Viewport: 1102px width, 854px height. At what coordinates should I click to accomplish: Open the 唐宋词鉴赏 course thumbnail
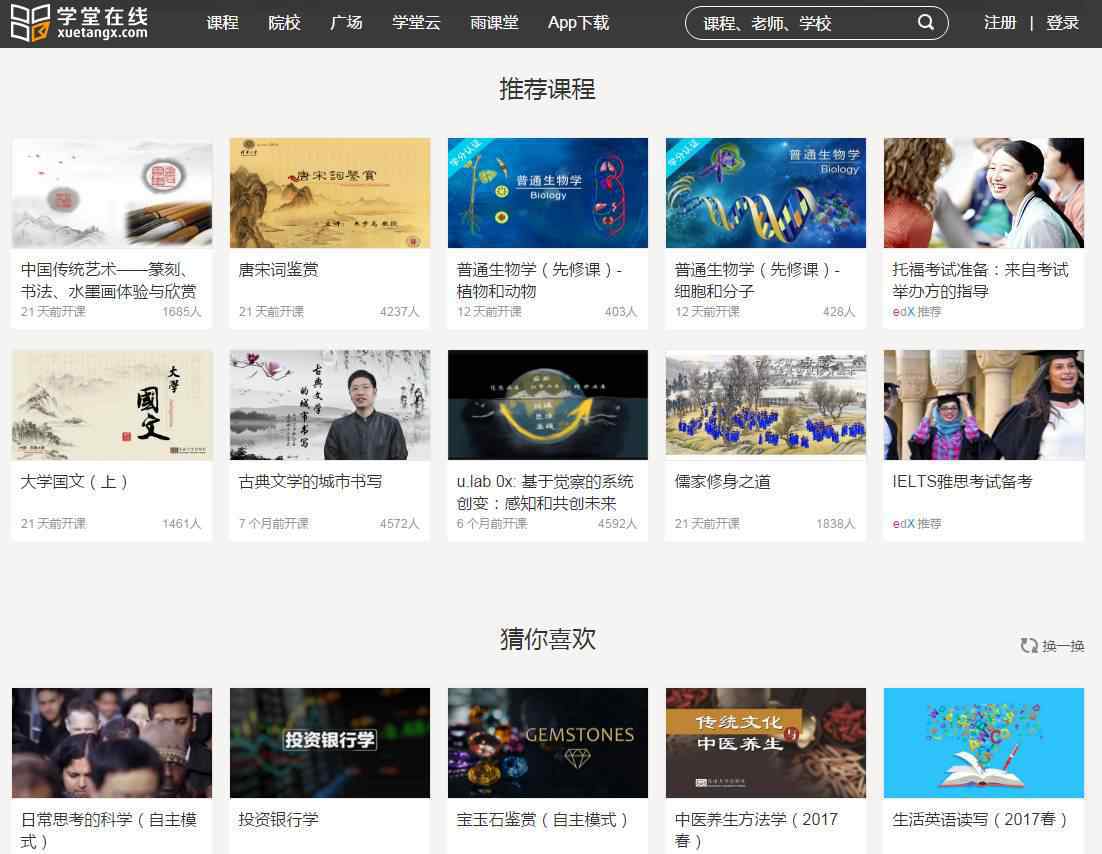pos(330,193)
